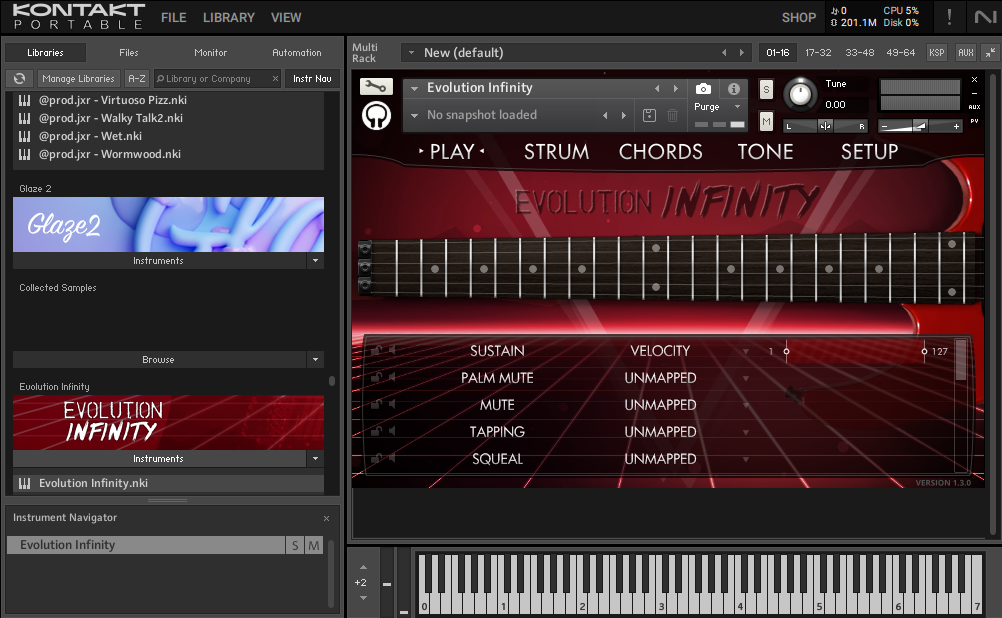Expand the Glaze 2 Instruments dropdown arrow

pyautogui.click(x=315, y=261)
